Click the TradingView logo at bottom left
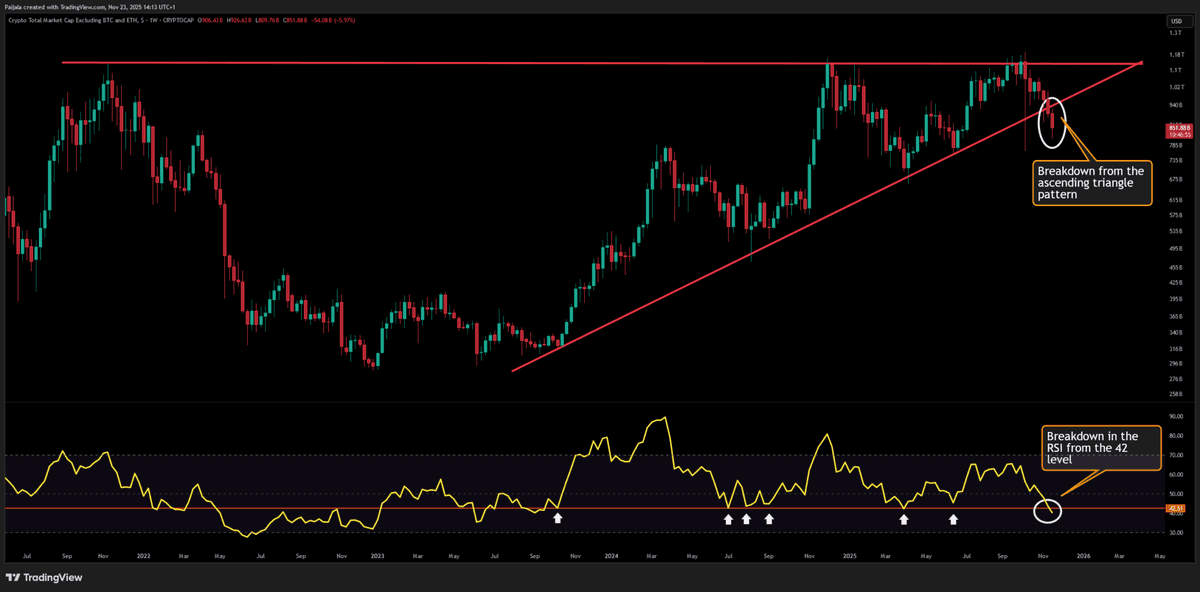 [x=43, y=577]
